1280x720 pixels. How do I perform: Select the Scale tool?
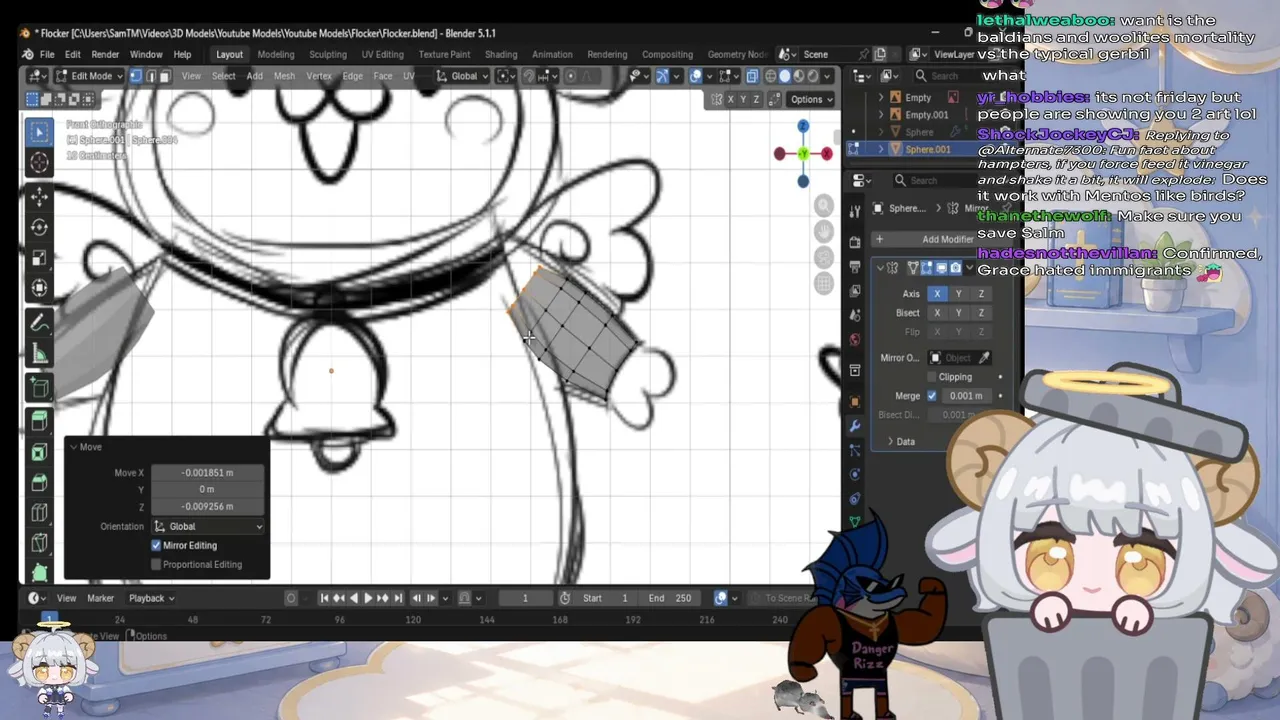pos(40,258)
